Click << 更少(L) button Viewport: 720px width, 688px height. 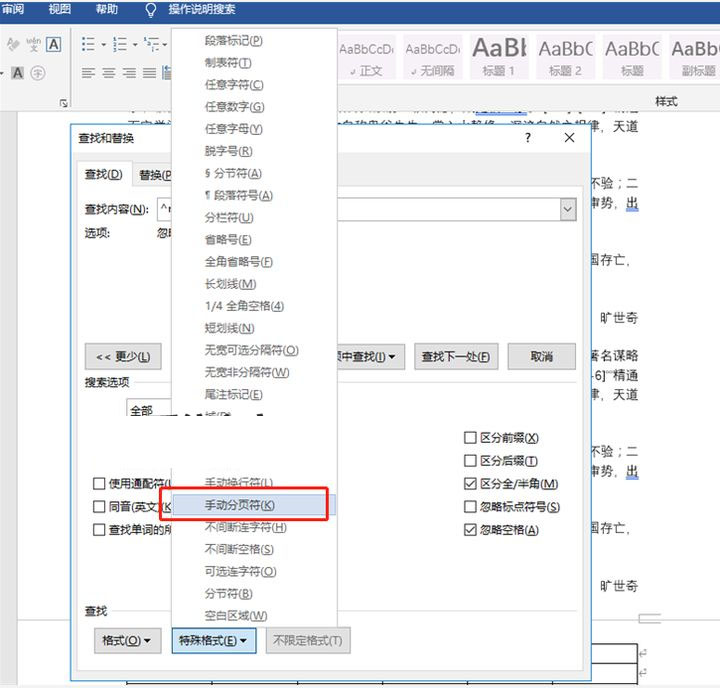pyautogui.click(x=123, y=356)
